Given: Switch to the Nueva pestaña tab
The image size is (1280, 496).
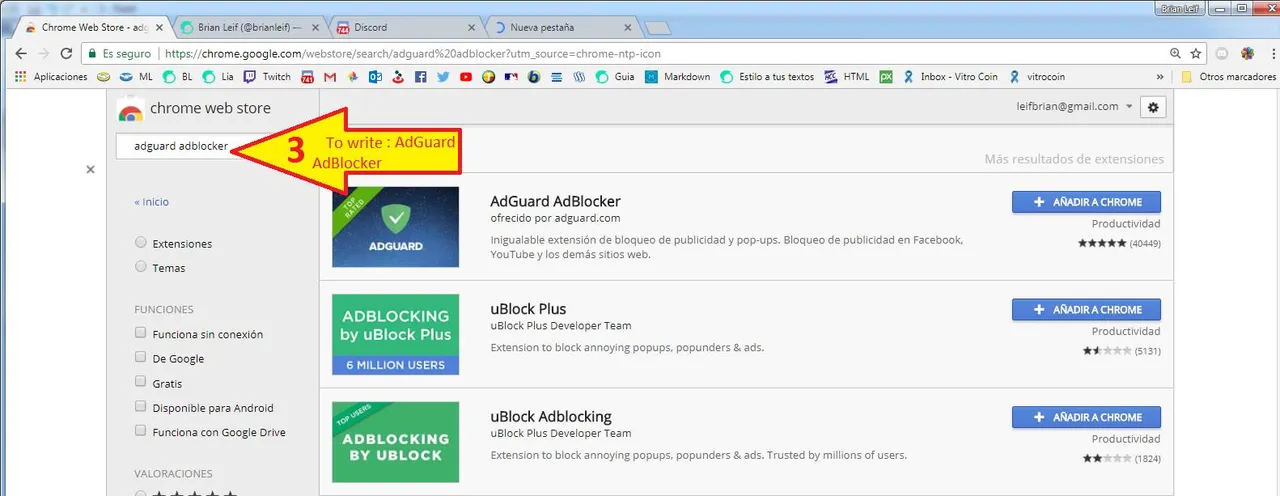Looking at the screenshot, I should point(562,27).
